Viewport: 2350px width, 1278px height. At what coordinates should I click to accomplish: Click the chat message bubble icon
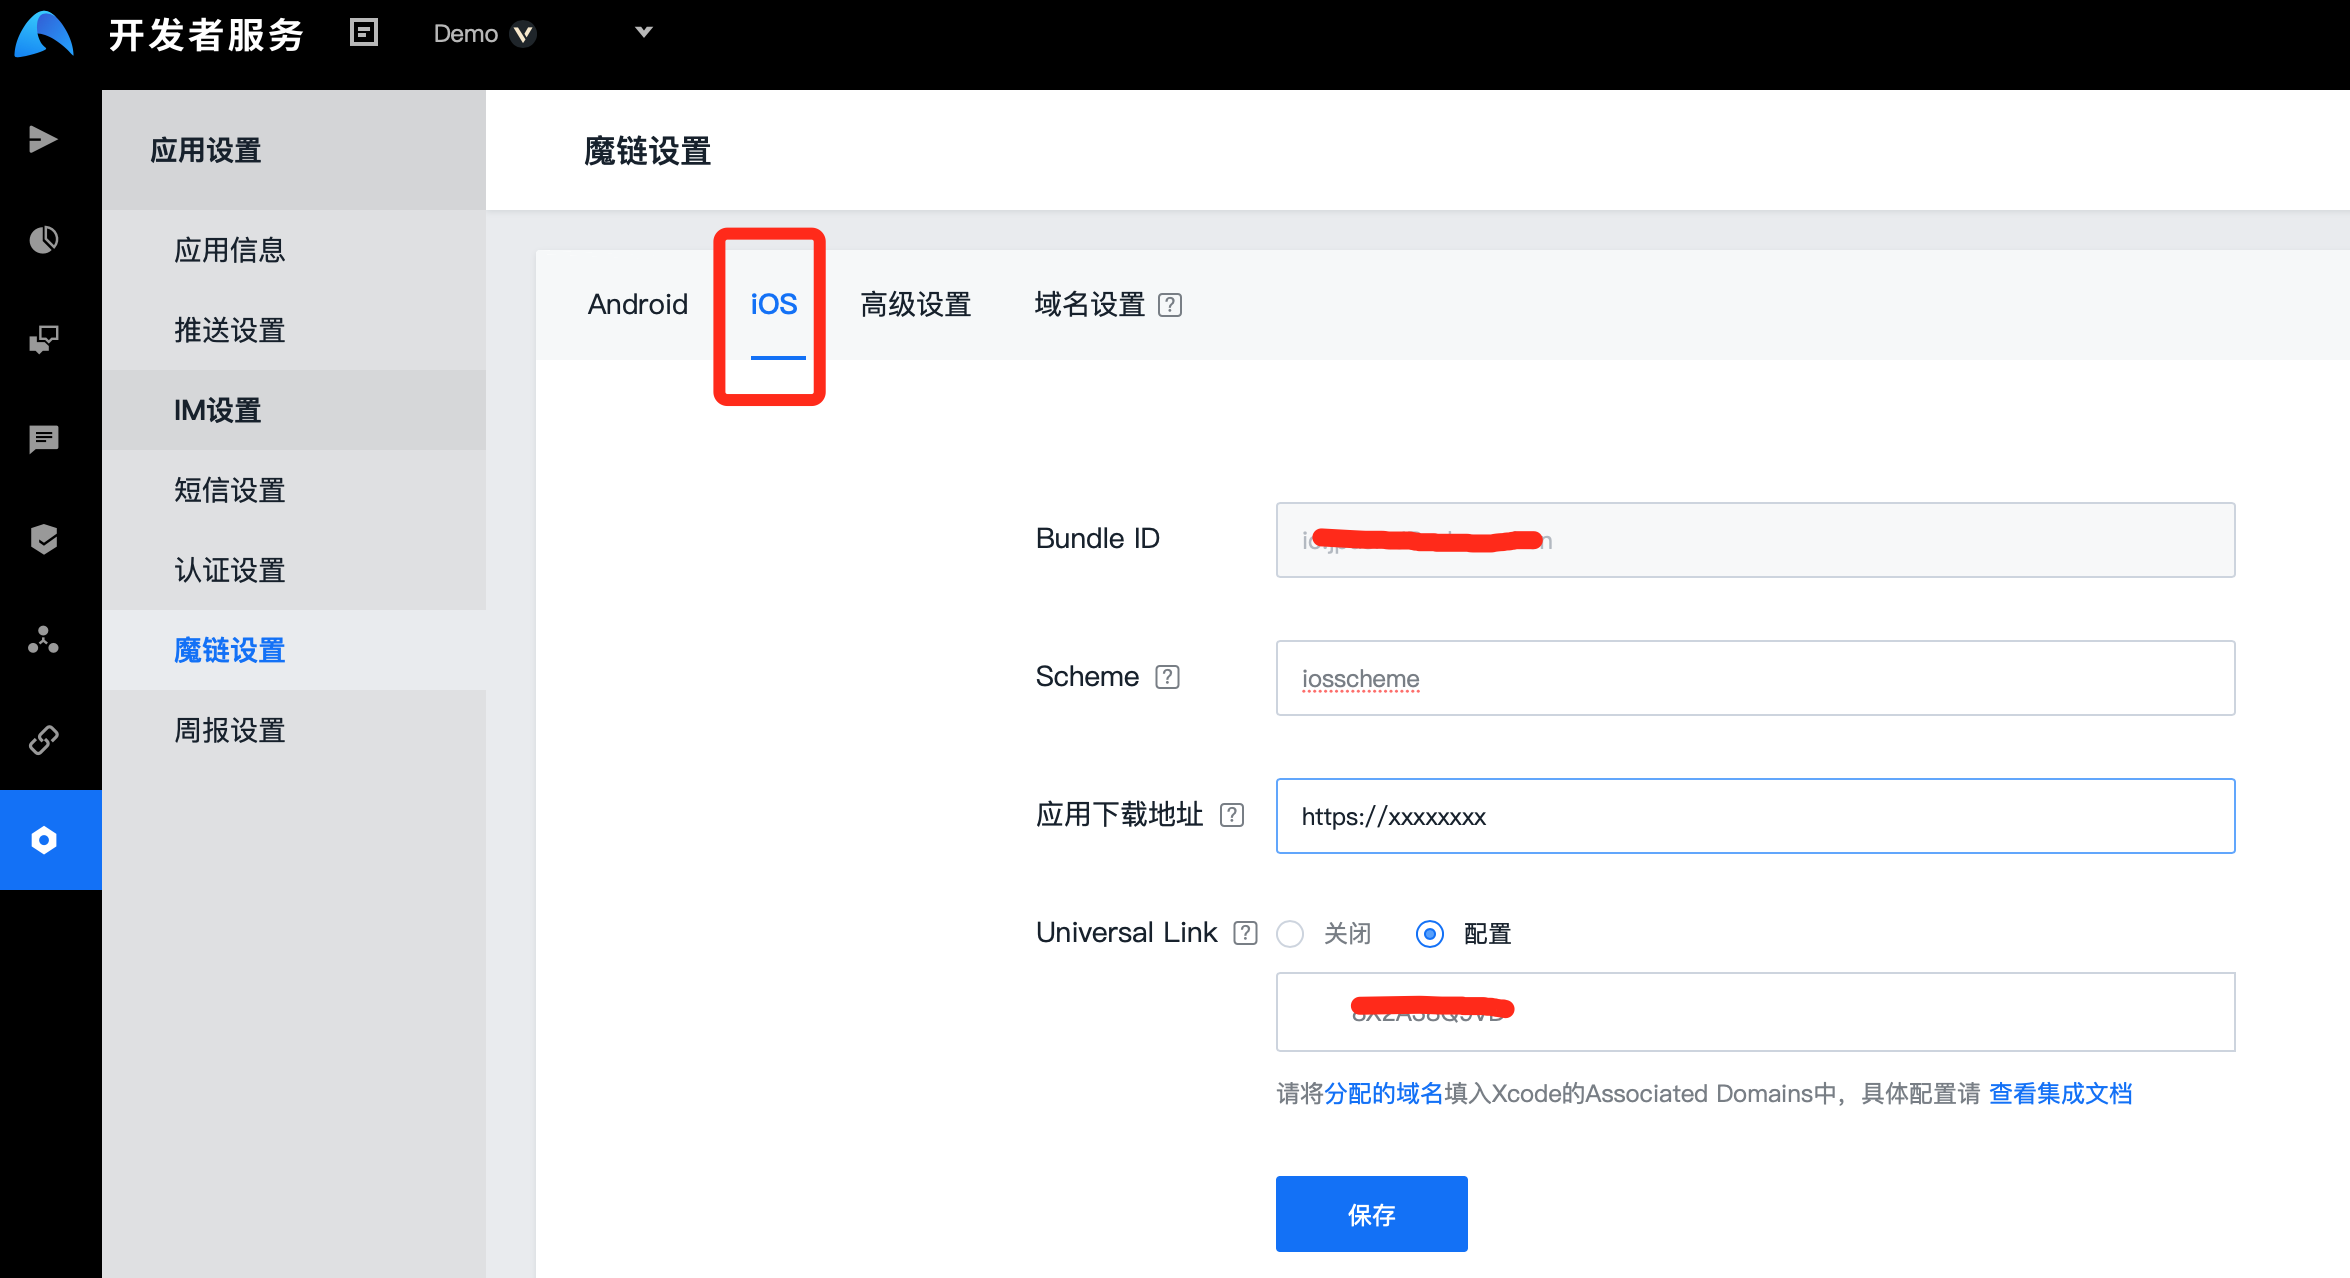(x=43, y=439)
